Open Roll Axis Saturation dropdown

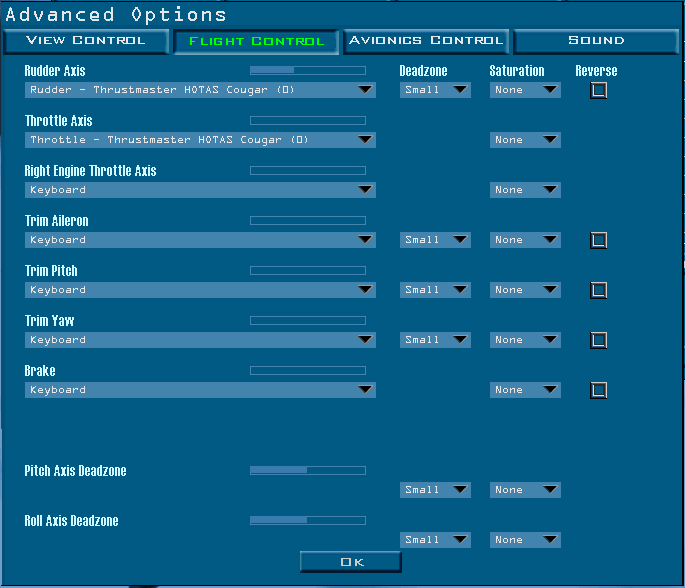point(525,540)
